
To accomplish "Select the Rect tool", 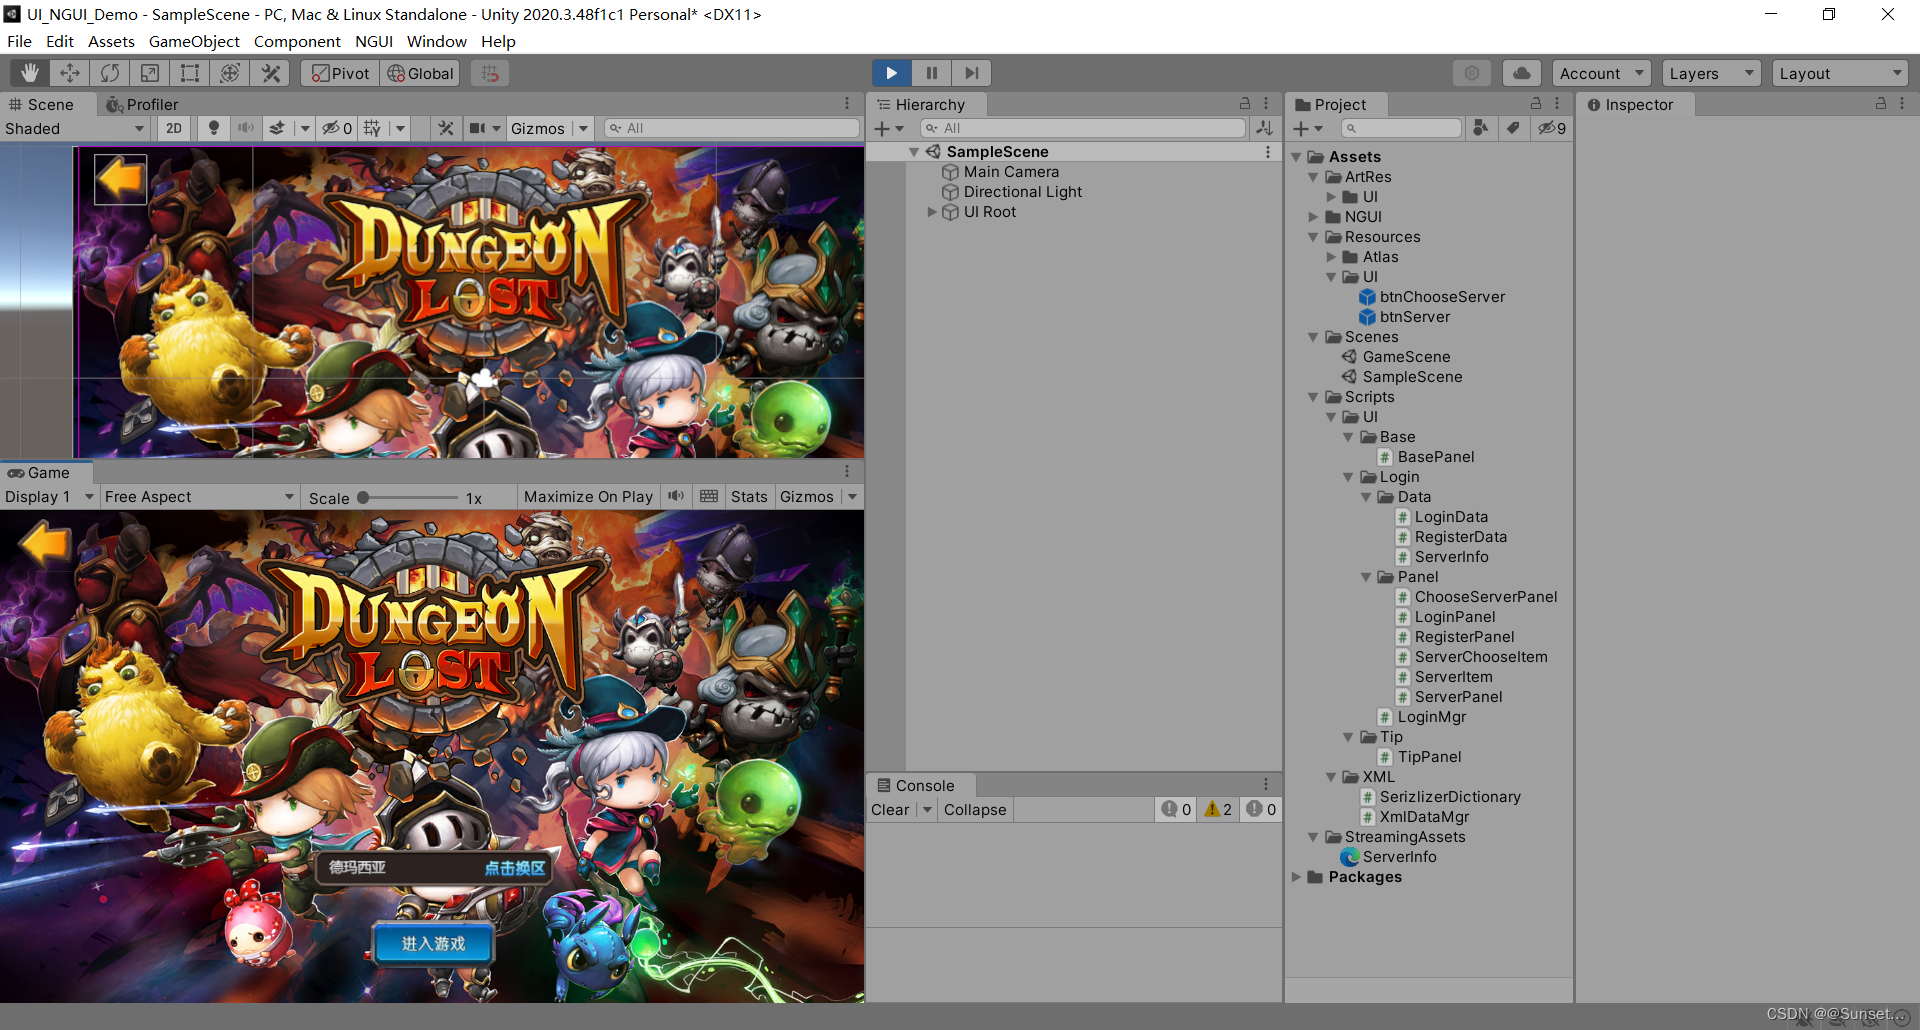I will click(190, 73).
